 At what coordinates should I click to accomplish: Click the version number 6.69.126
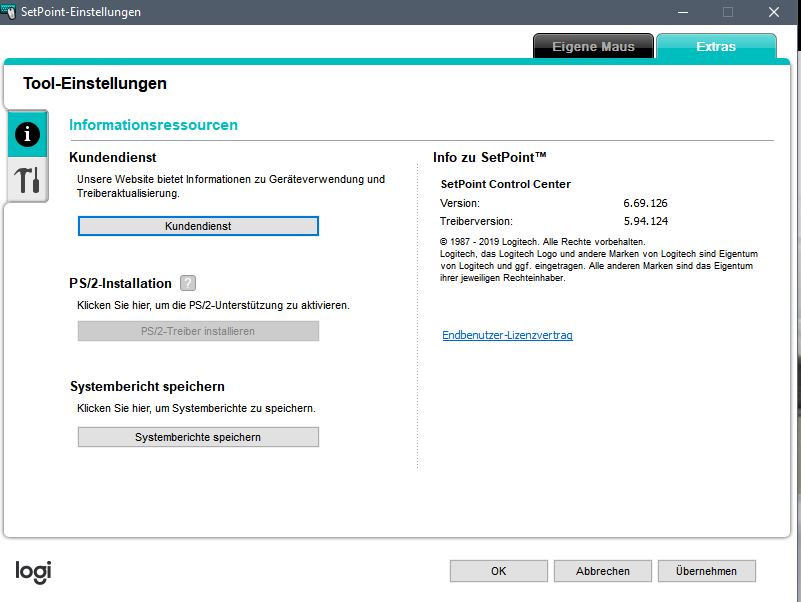tap(645, 203)
